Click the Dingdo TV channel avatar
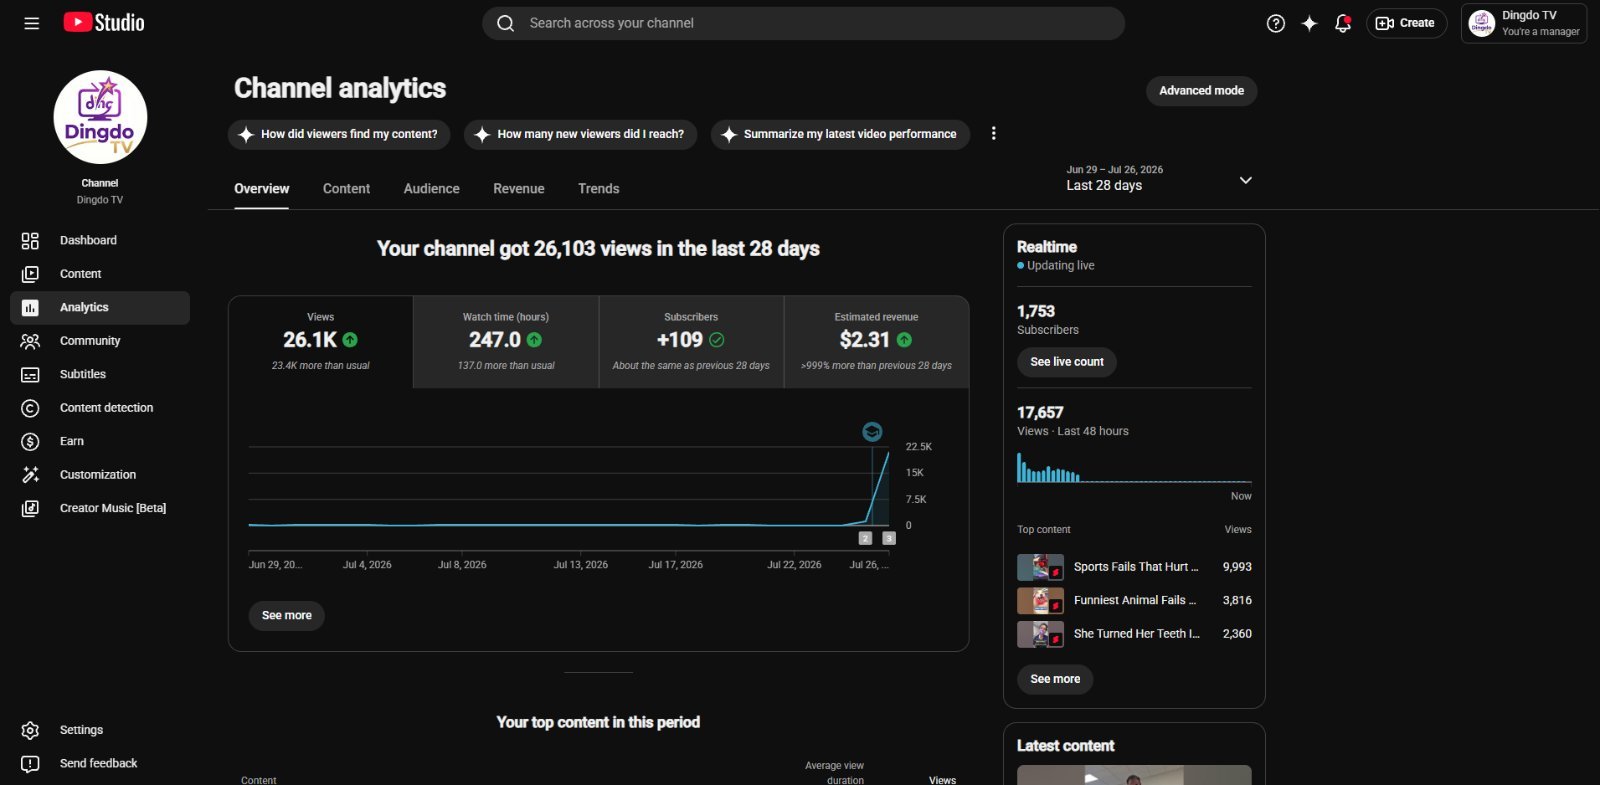 pos(100,117)
